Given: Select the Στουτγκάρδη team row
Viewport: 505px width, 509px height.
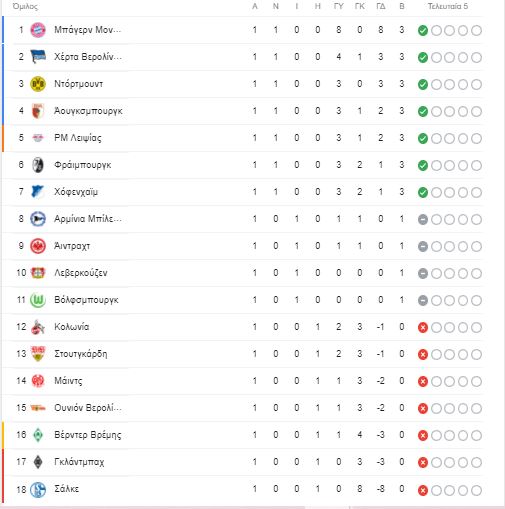Looking at the screenshot, I should pos(243,354).
